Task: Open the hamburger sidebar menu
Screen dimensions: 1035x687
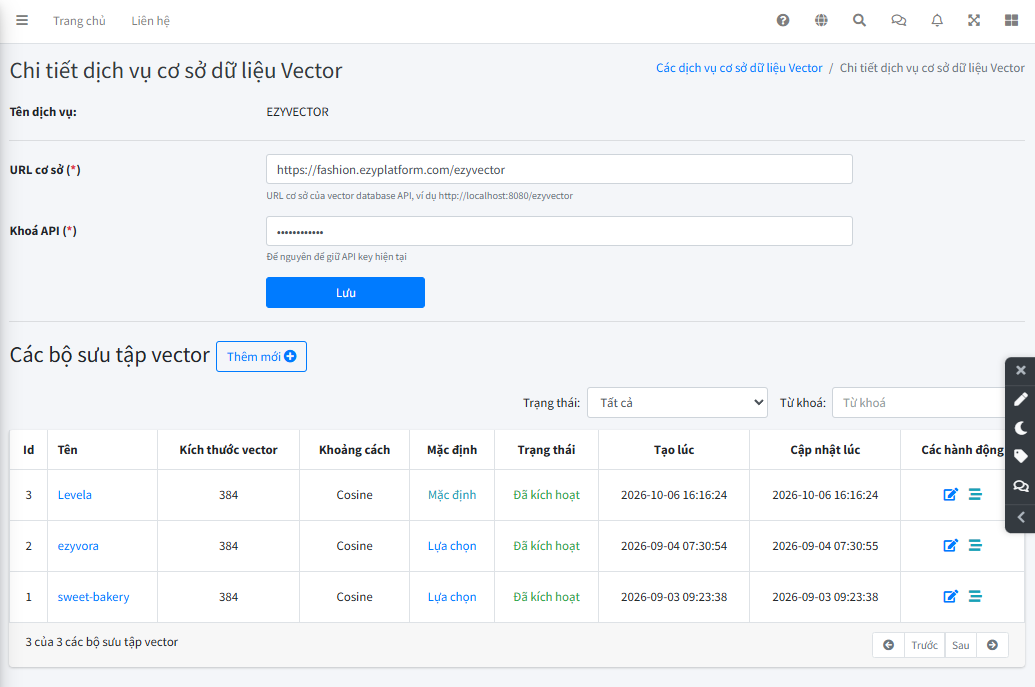Action: 22,20
